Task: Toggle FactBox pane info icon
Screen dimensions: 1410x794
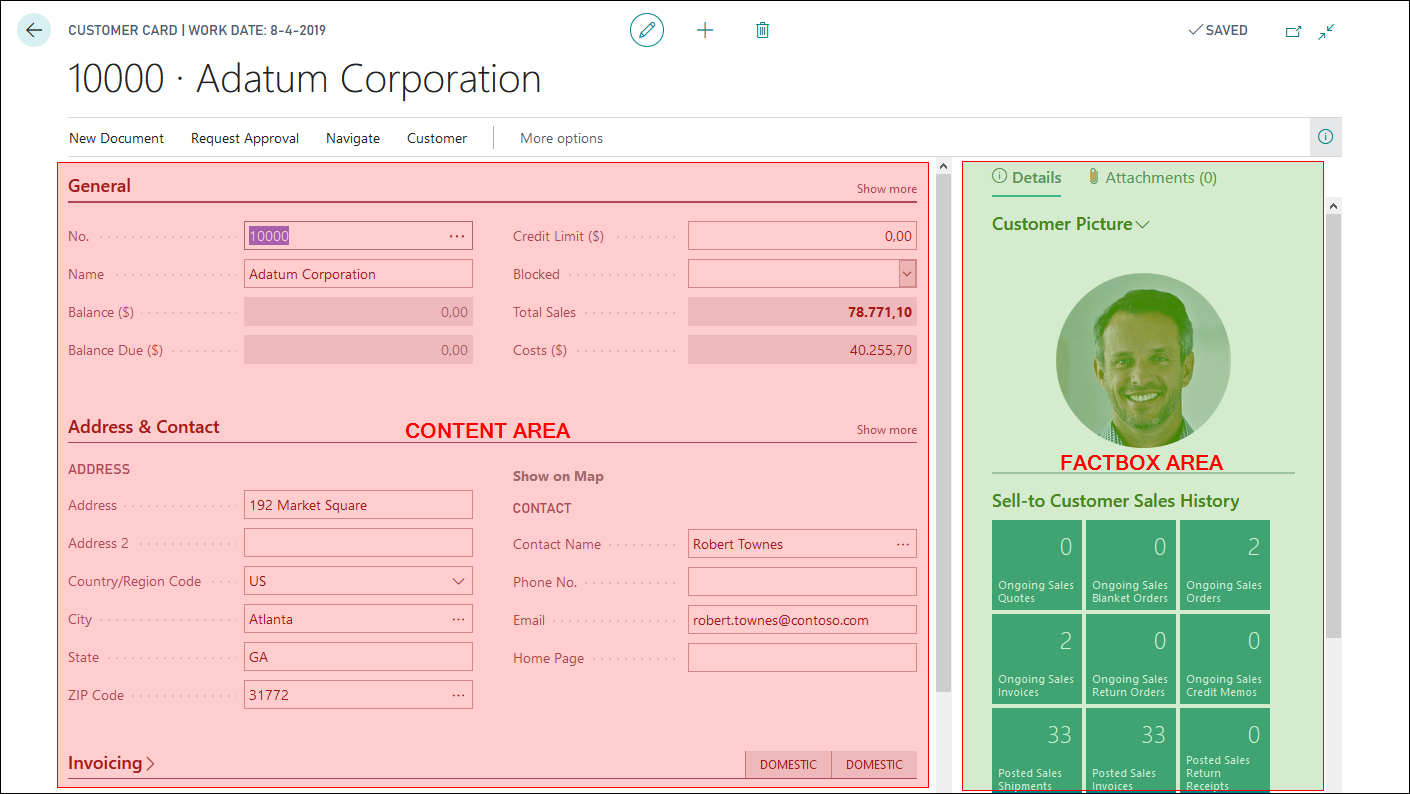Action: click(x=1325, y=137)
